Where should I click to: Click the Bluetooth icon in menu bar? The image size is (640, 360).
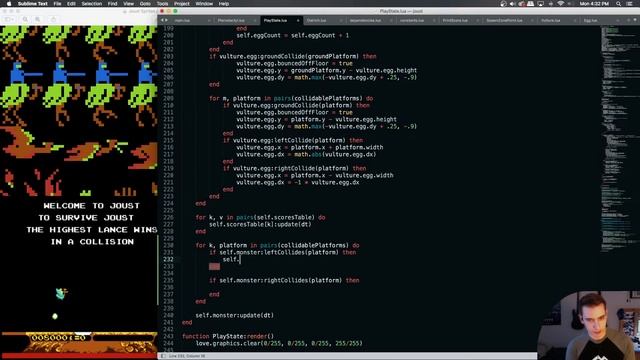(x=551, y=4)
